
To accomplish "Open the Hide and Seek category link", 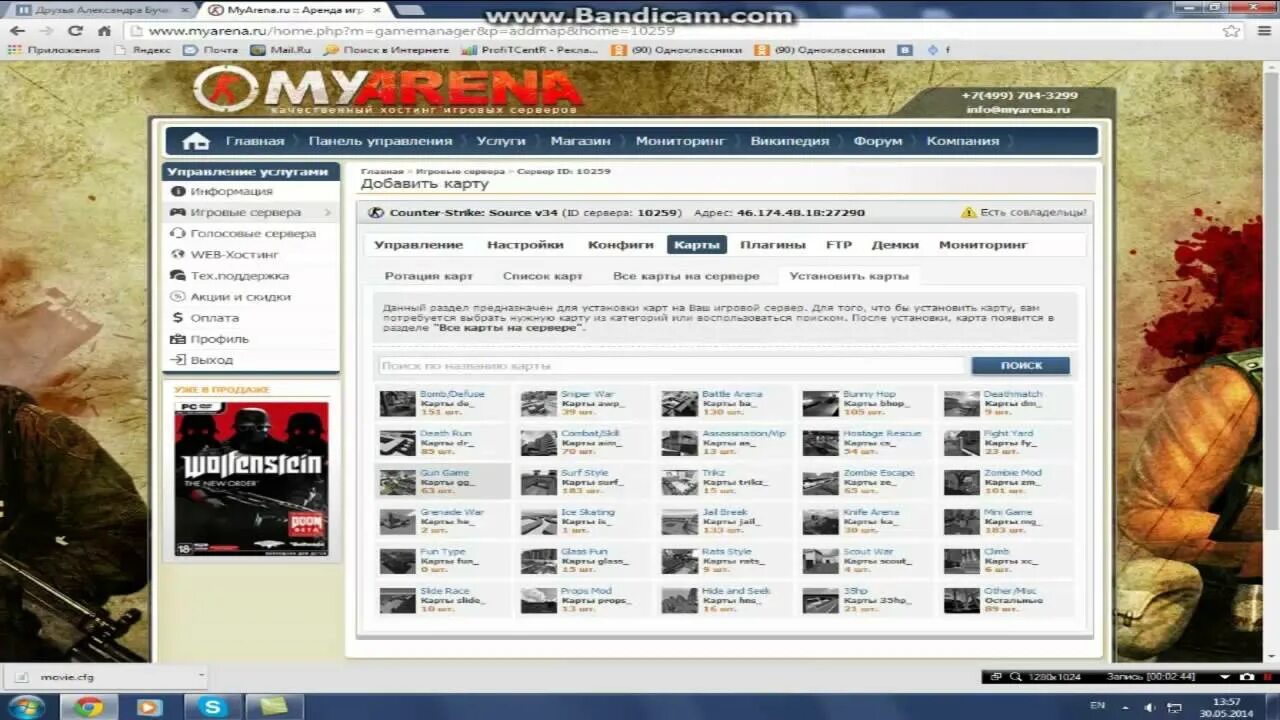I will pos(736,591).
